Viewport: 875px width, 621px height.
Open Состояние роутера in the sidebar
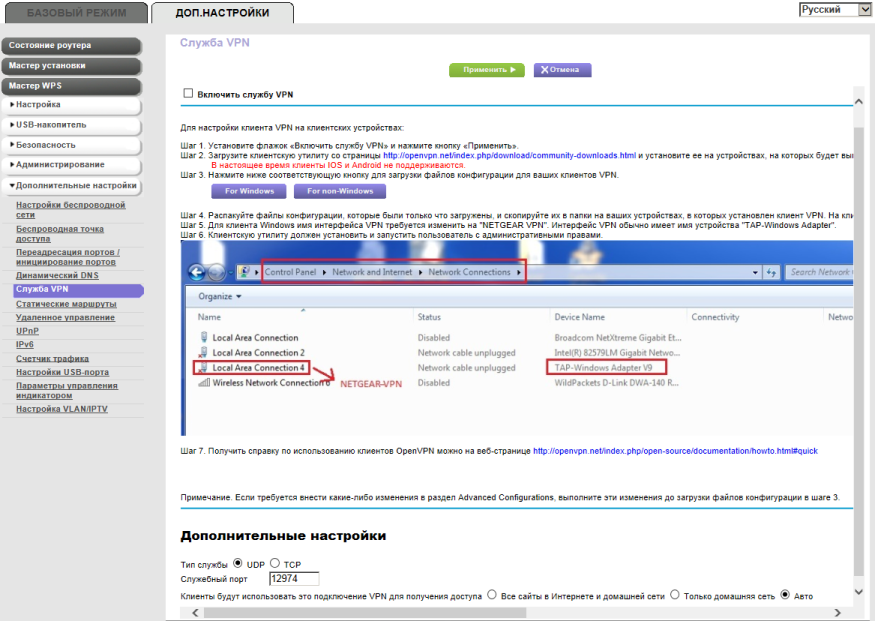coord(71,46)
